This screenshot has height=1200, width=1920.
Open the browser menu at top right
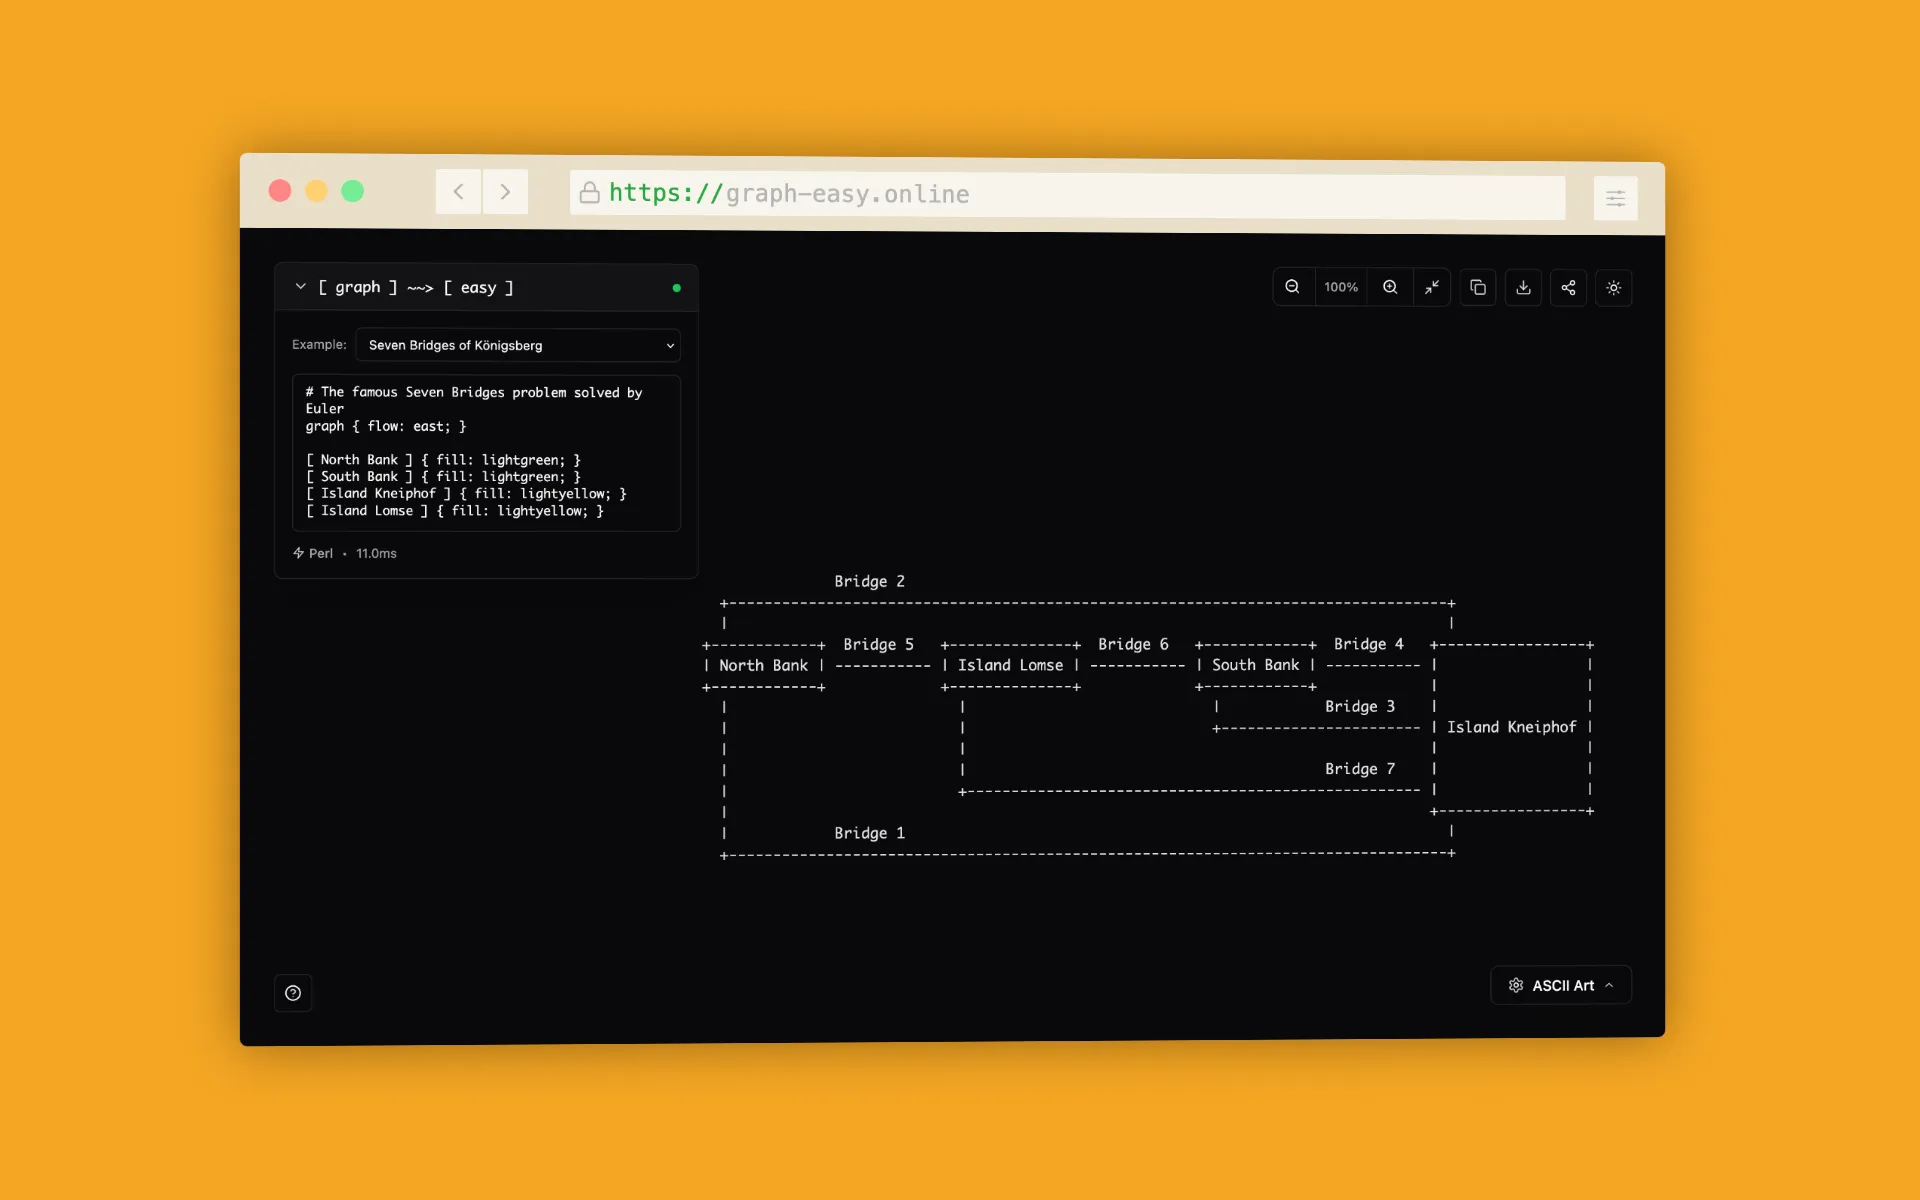click(x=1615, y=198)
